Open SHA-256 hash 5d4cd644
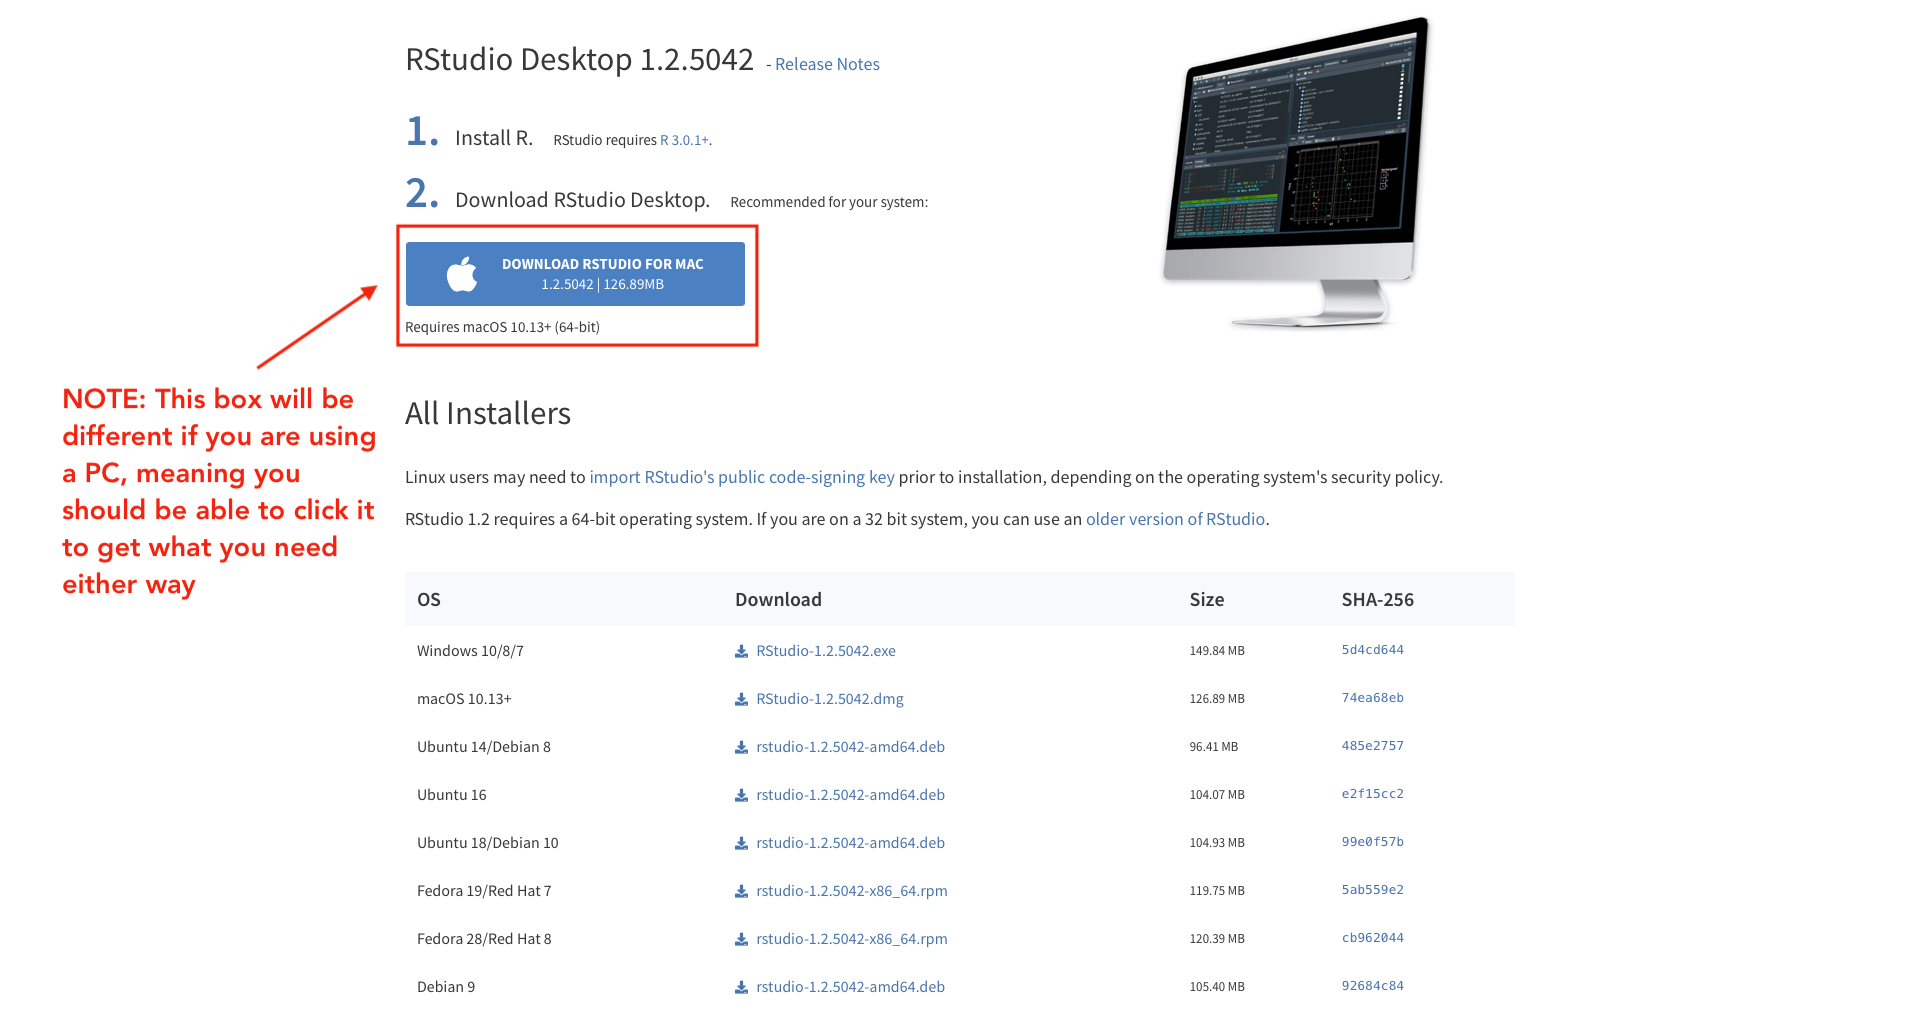Image resolution: width=1920 pixels, height=1014 pixels. [x=1373, y=650]
